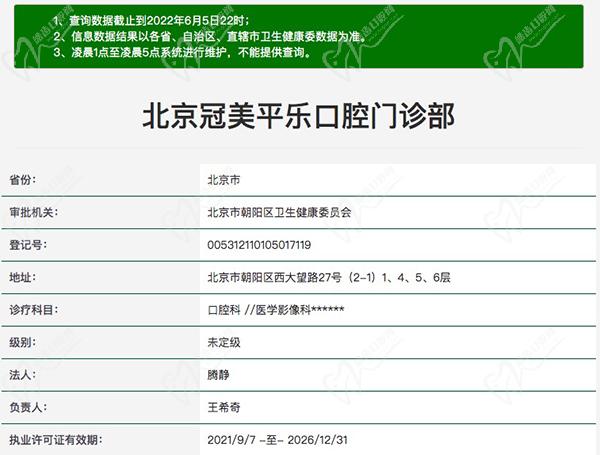Image resolution: width=600 pixels, height=455 pixels.
Task: Click the '地址:' label
Action: tap(22, 277)
